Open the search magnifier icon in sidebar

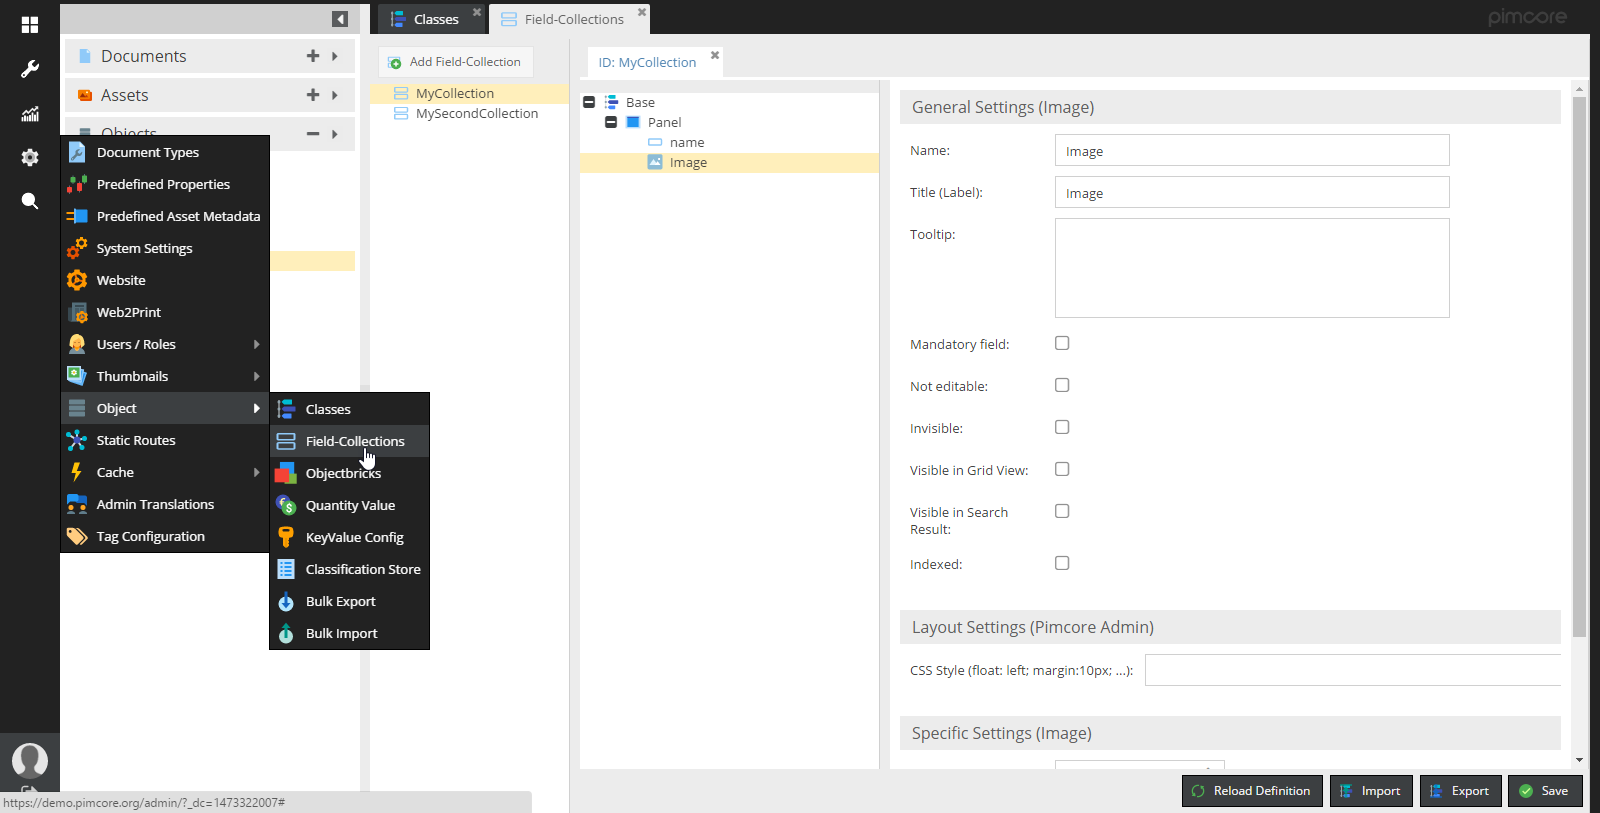click(30, 201)
